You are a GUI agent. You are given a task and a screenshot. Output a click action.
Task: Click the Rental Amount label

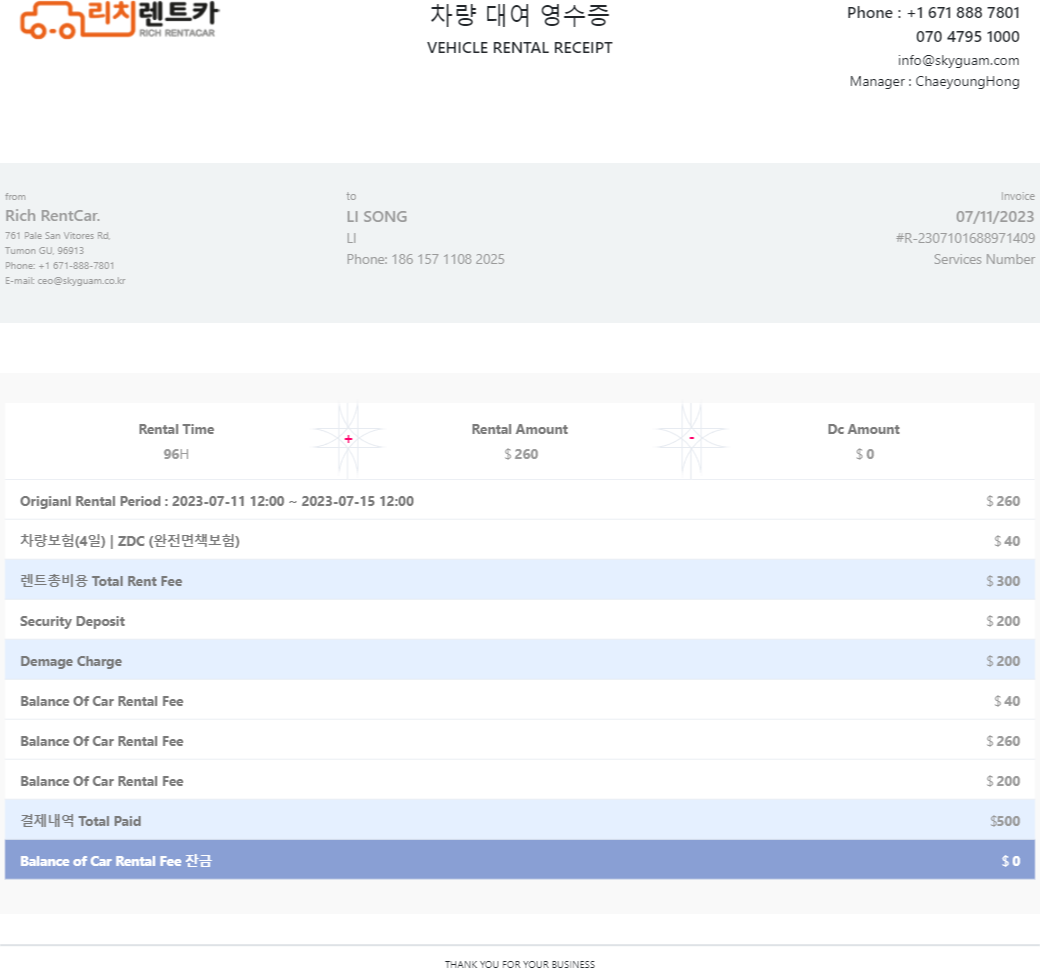tap(519, 429)
